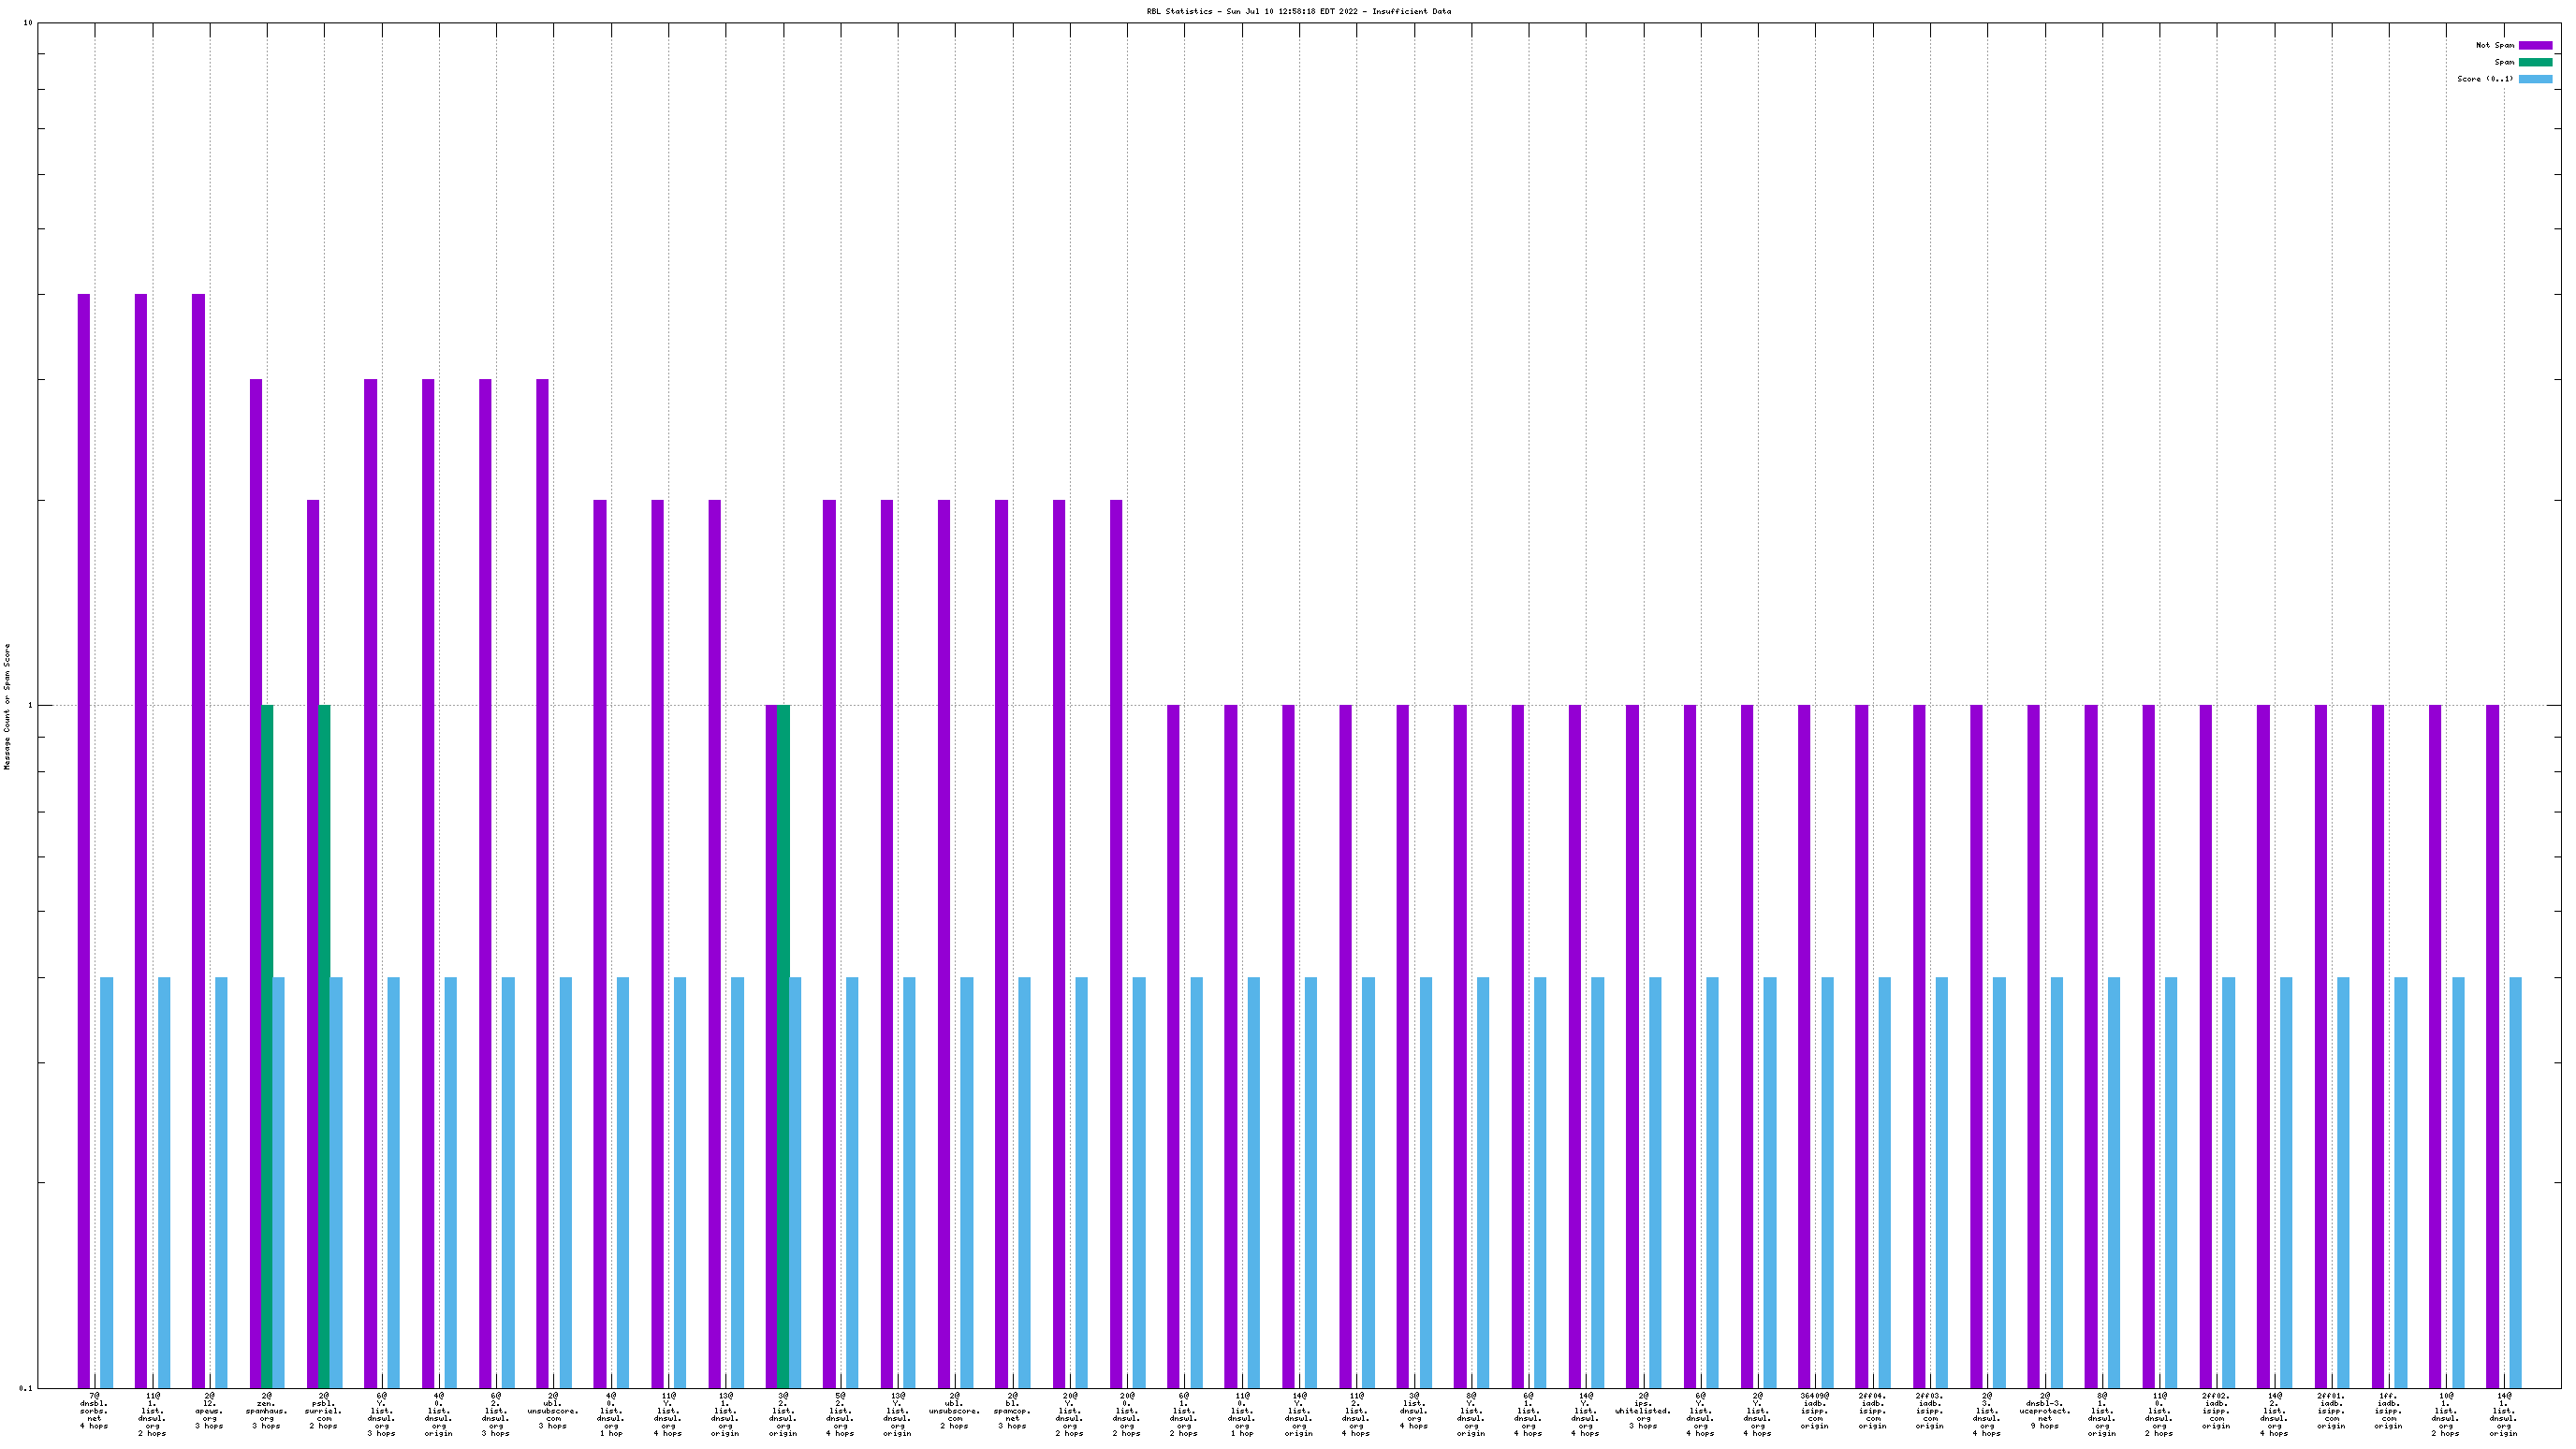2576x1449 pixels.
Task: Click the zen.spamhaus.org x-axis label
Action: click(x=266, y=1410)
